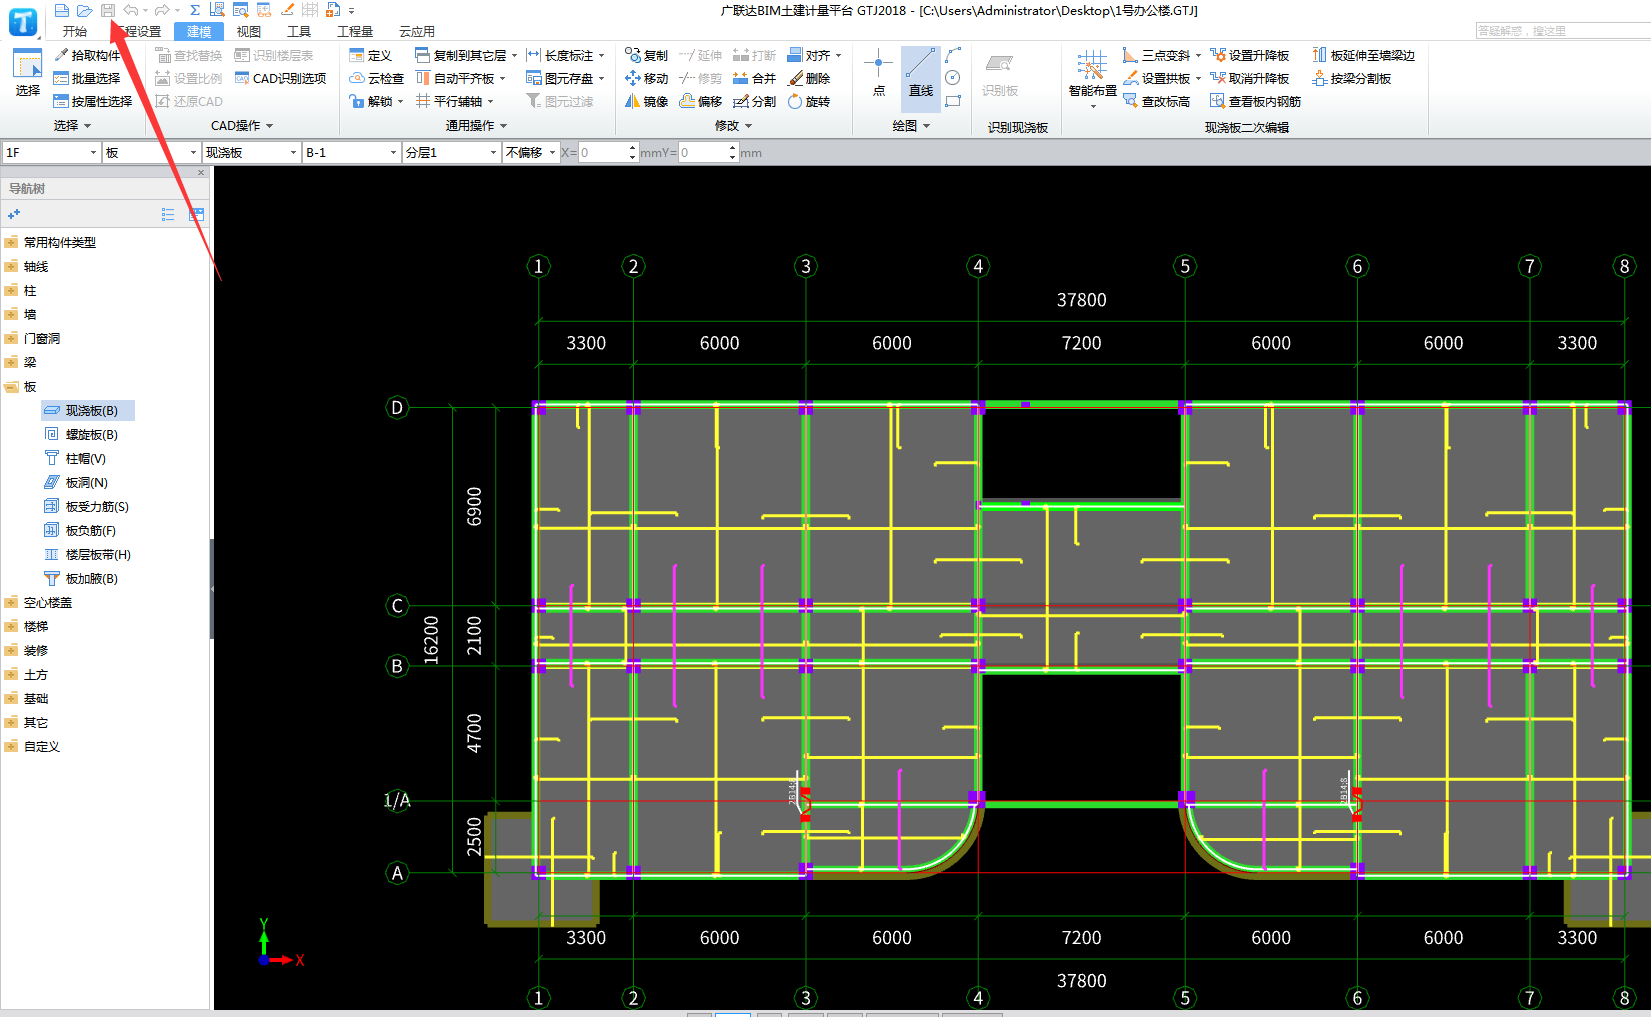Select the circle drawing icon
Viewport: 1651px width, 1017px height.
(954, 78)
